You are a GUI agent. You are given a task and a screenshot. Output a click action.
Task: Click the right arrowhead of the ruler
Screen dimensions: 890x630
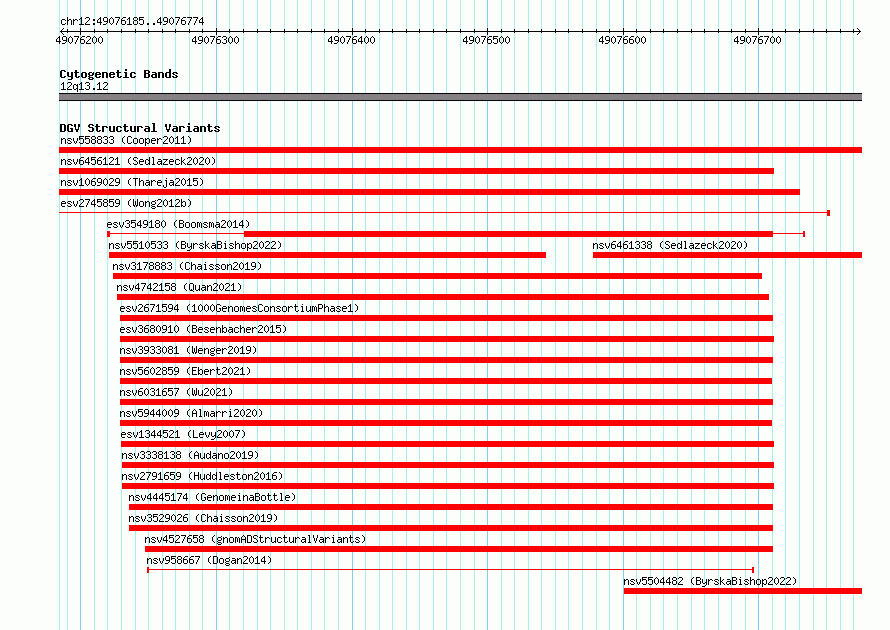pyautogui.click(x=858, y=31)
